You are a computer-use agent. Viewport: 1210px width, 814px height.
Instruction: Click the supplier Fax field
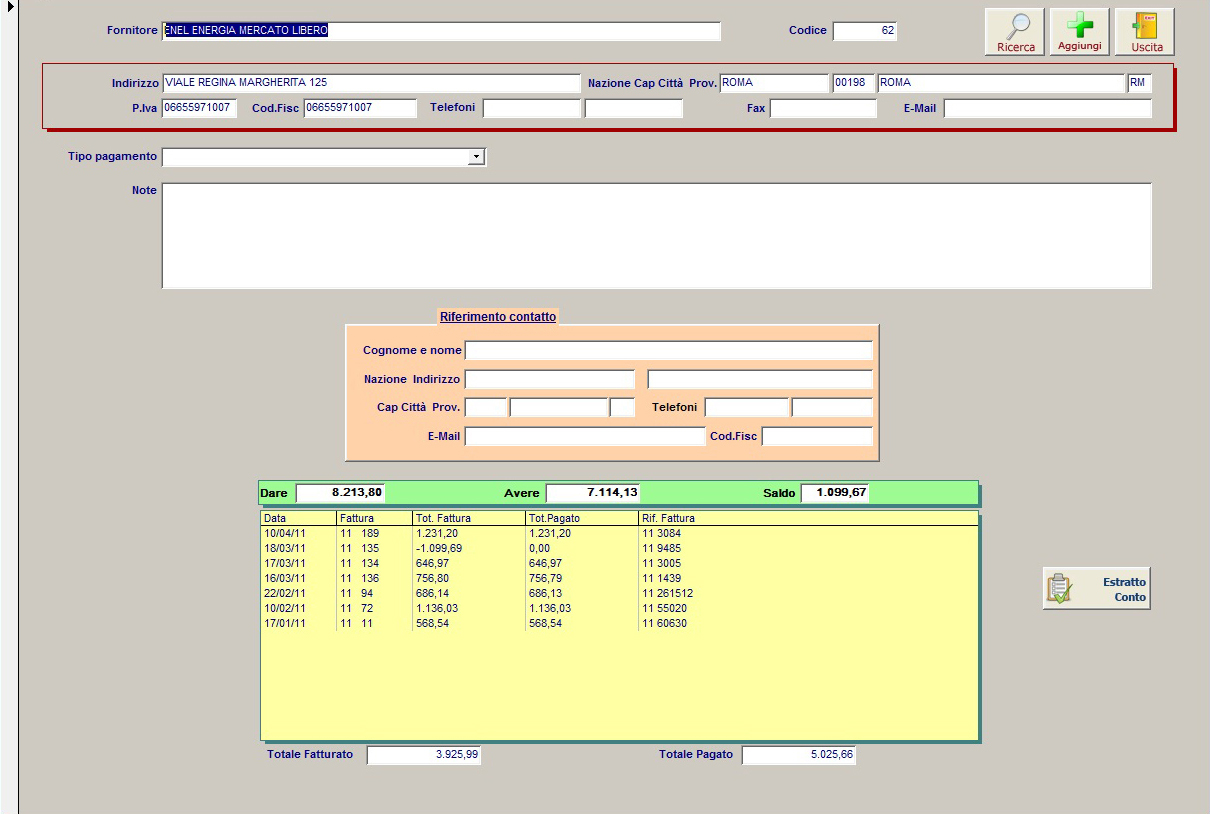pos(822,108)
